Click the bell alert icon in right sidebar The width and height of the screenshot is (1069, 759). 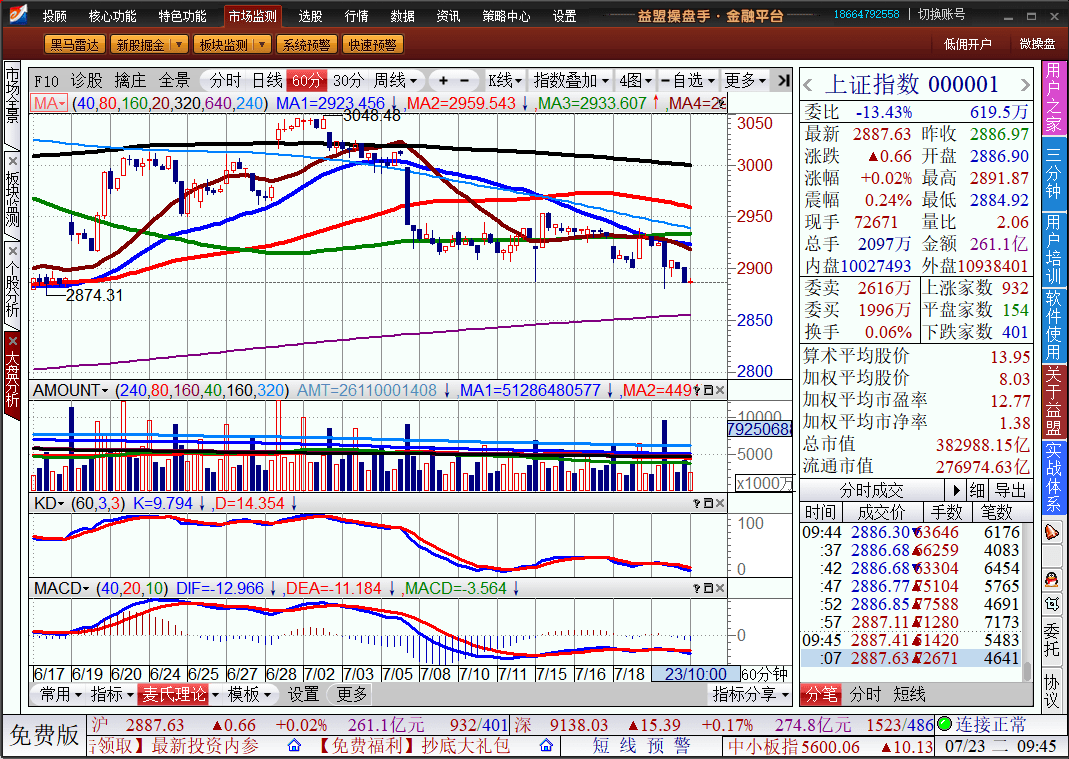1052,531
